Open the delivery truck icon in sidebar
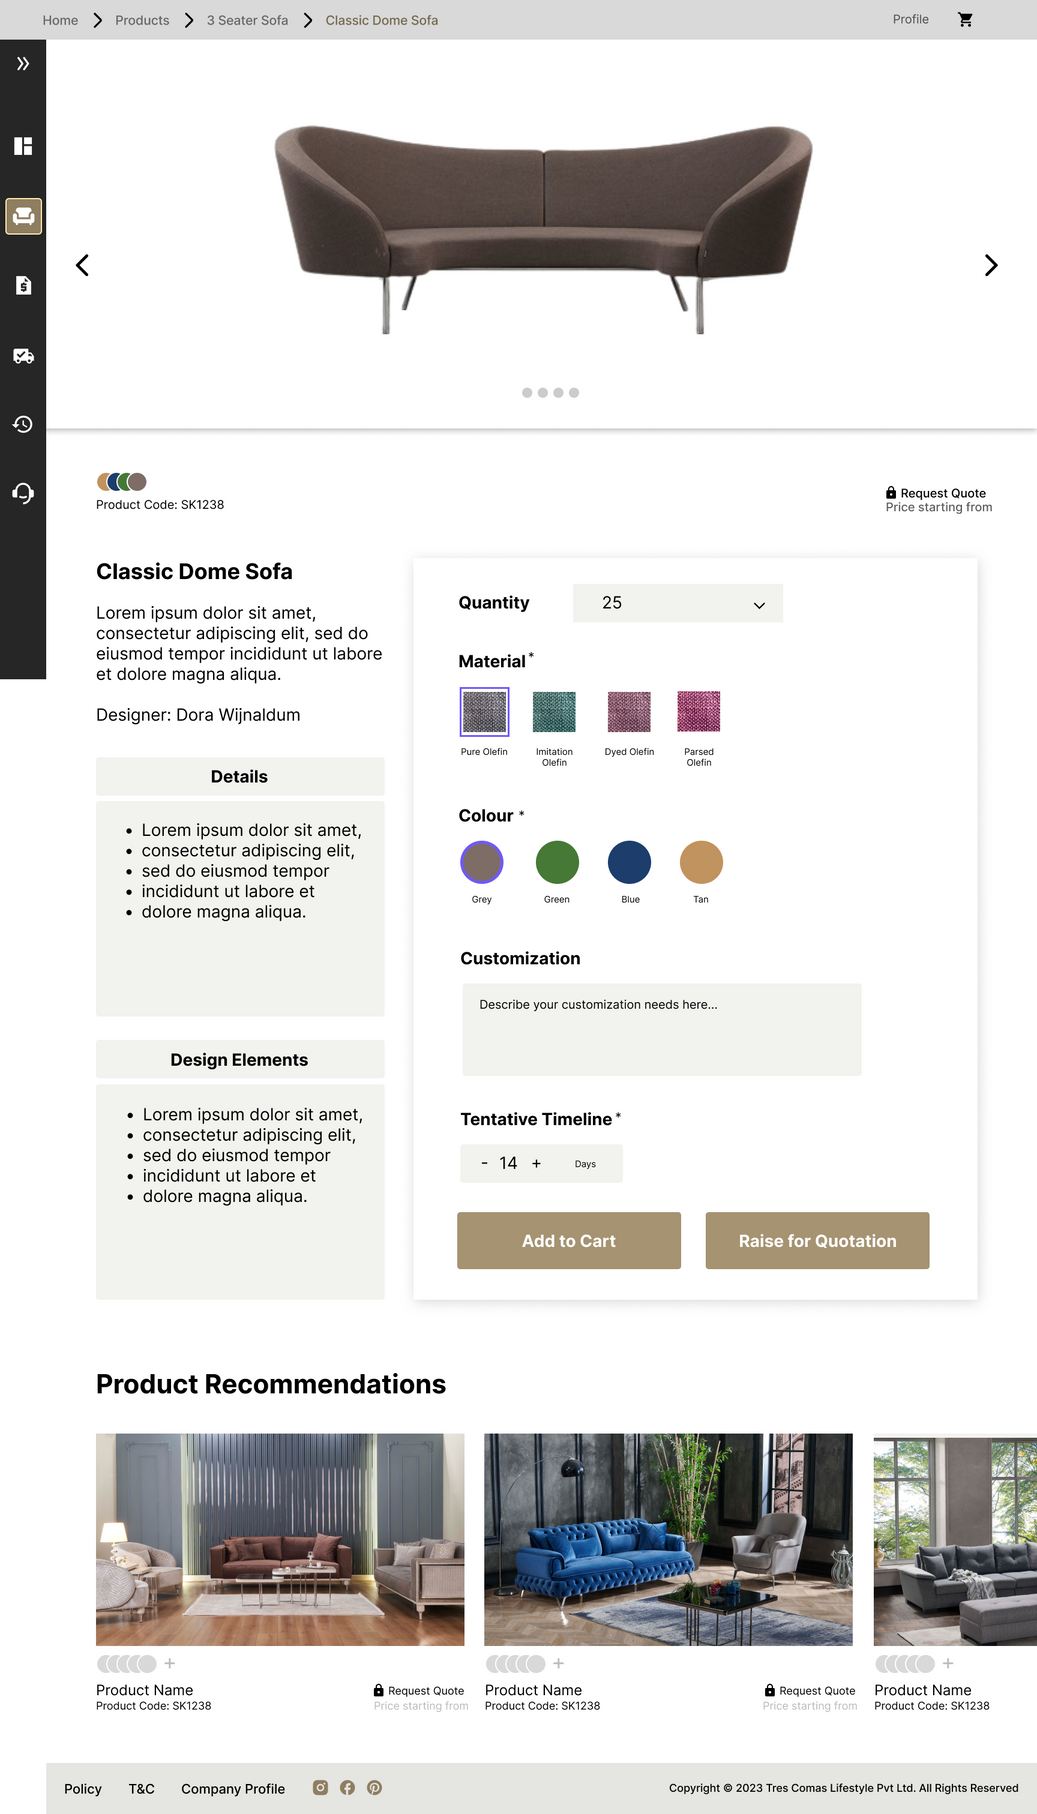This screenshot has height=1814, width=1037. [x=23, y=356]
